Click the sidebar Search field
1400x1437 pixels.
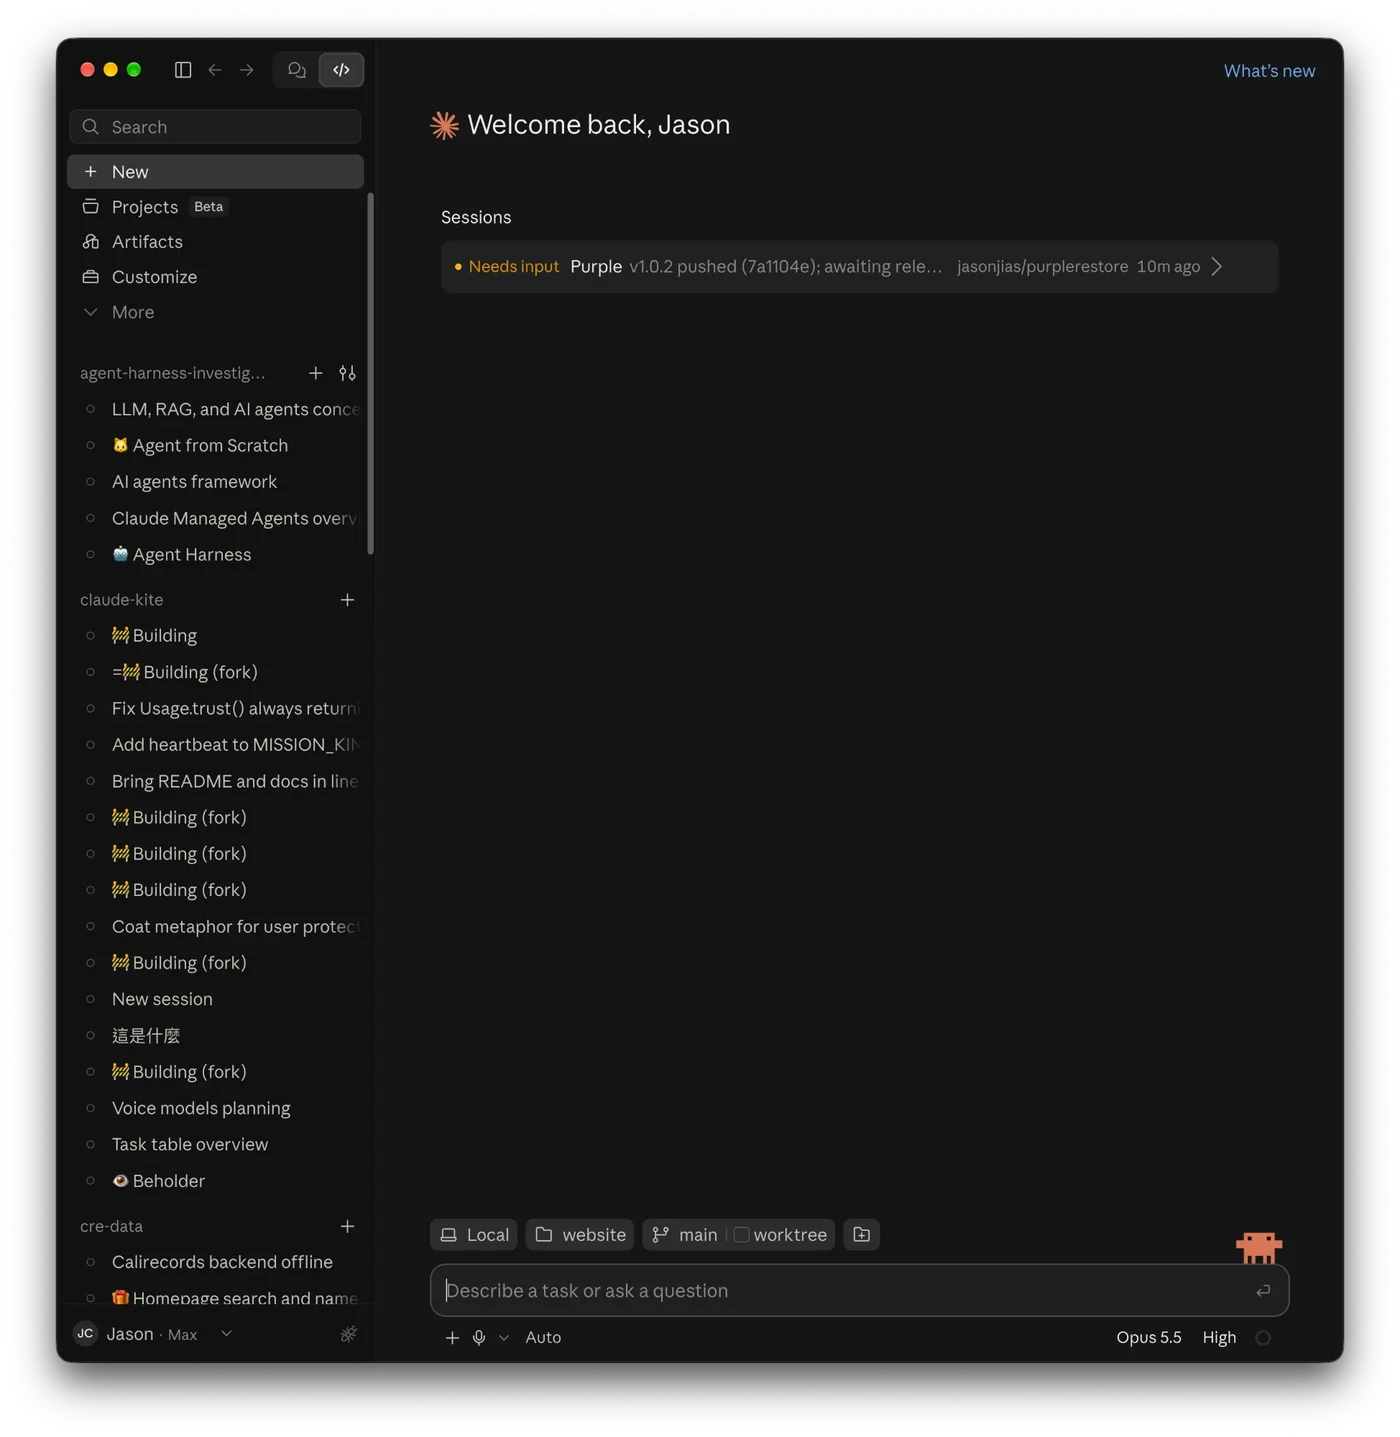click(x=215, y=127)
